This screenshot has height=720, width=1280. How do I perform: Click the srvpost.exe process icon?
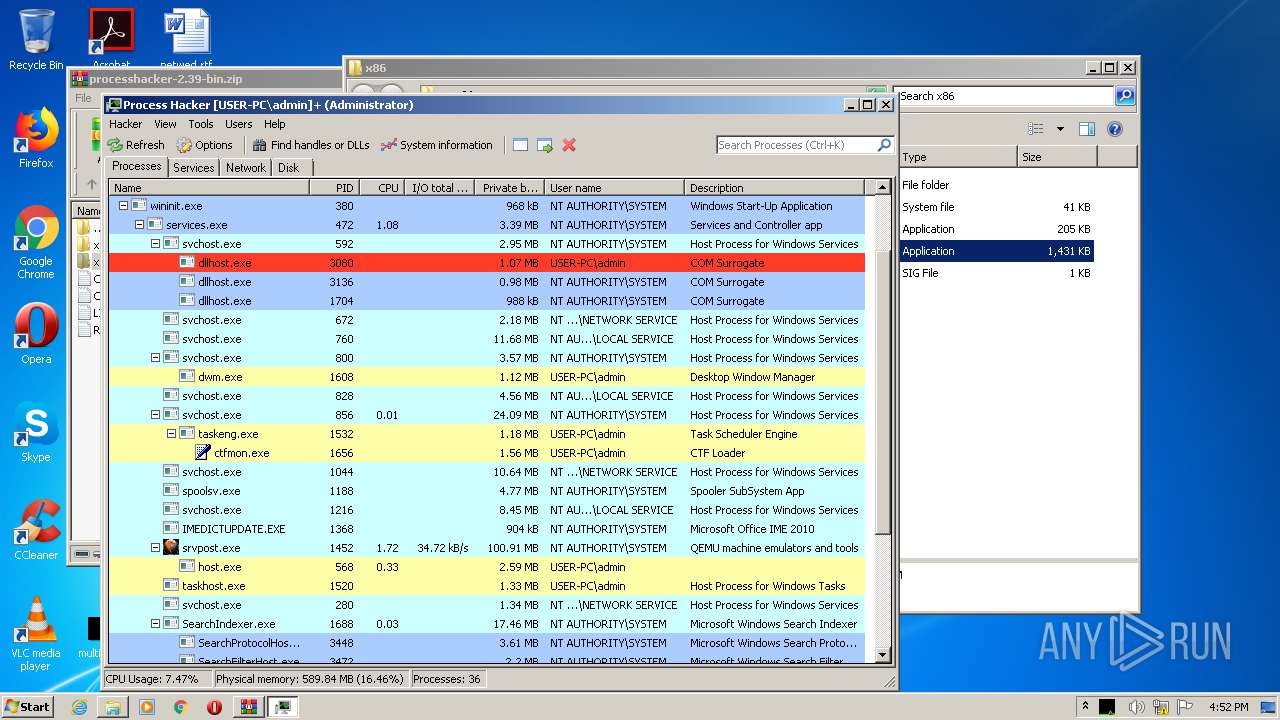(x=171, y=548)
